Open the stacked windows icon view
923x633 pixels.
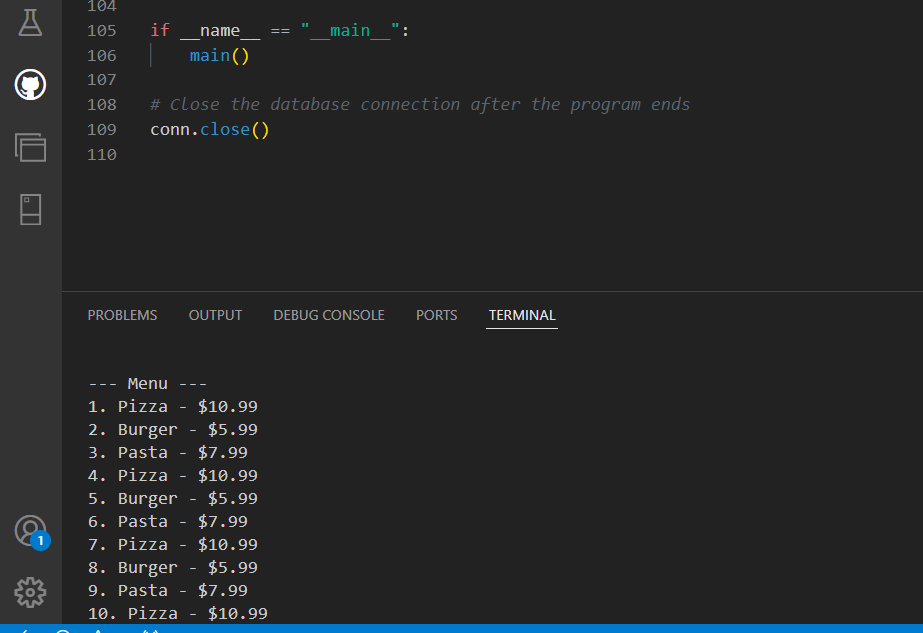(x=30, y=147)
